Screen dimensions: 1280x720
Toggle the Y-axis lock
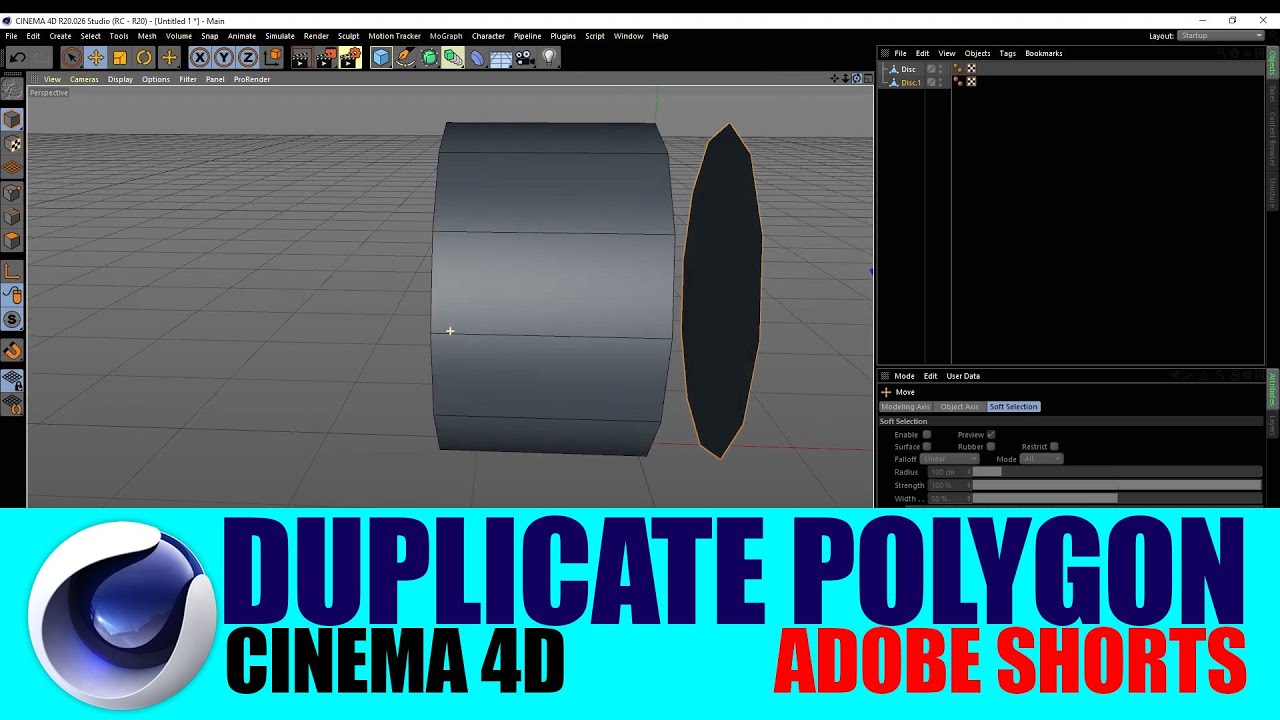pos(224,58)
